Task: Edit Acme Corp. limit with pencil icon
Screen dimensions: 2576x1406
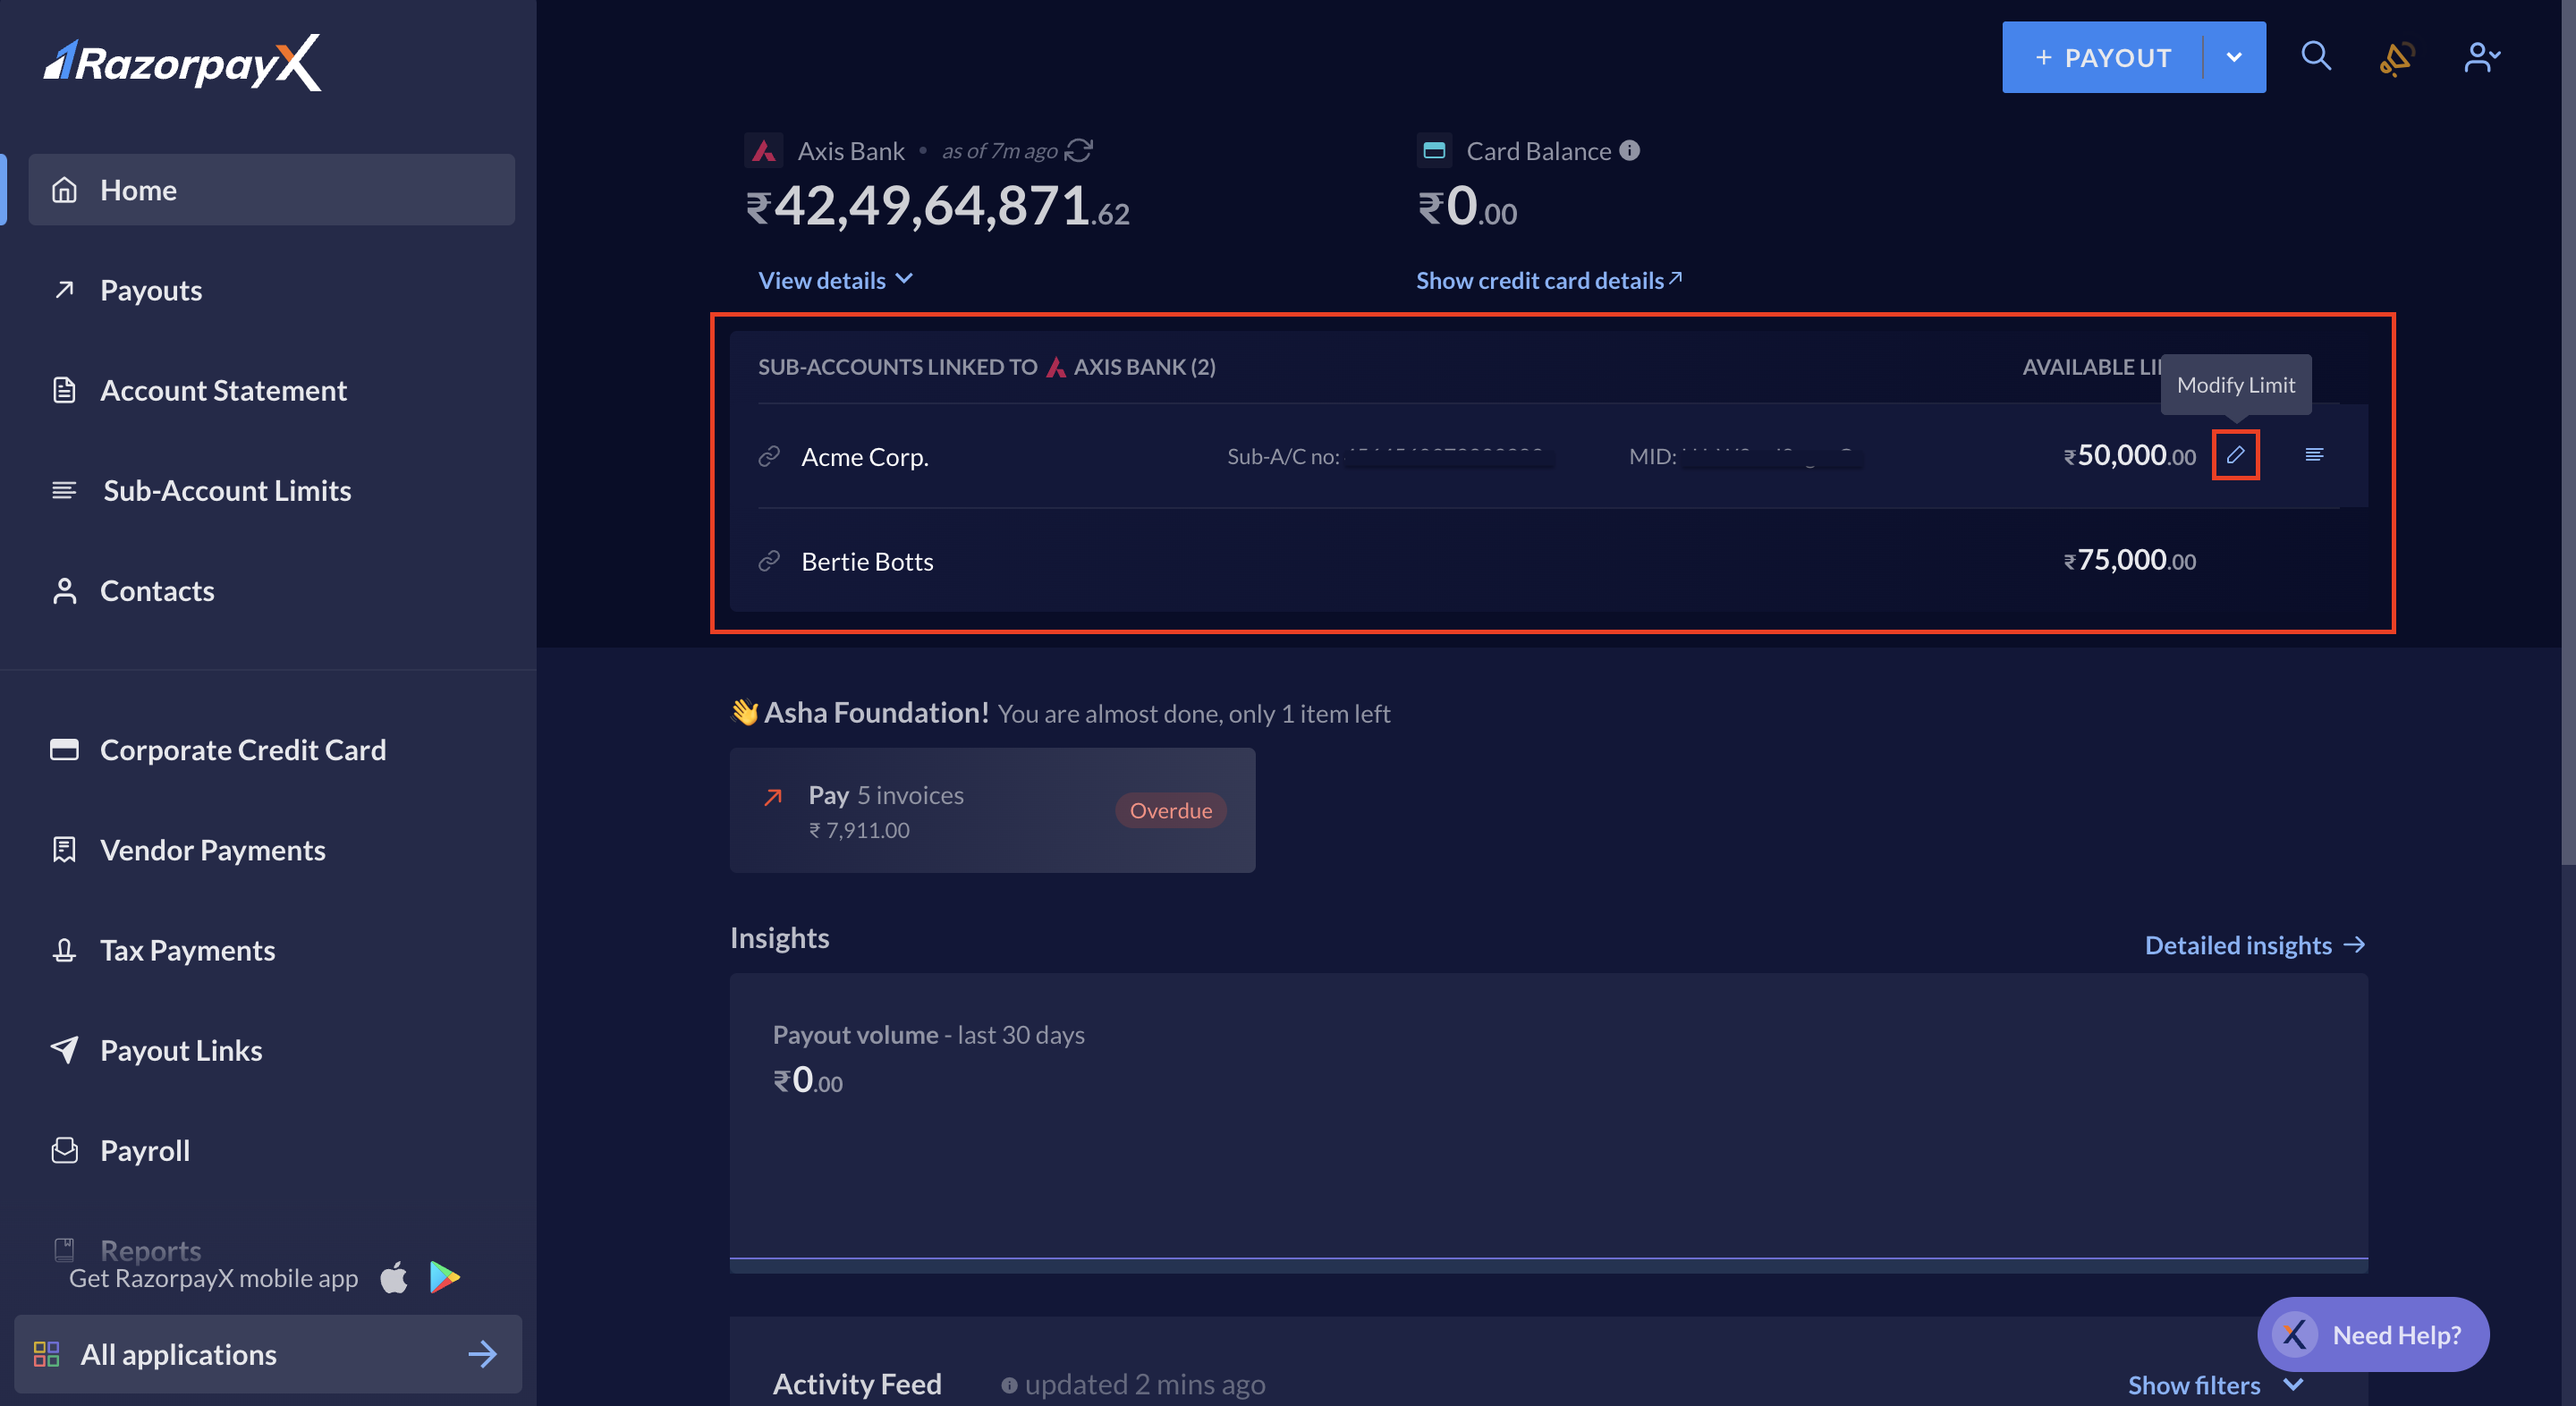Action: tap(2235, 455)
